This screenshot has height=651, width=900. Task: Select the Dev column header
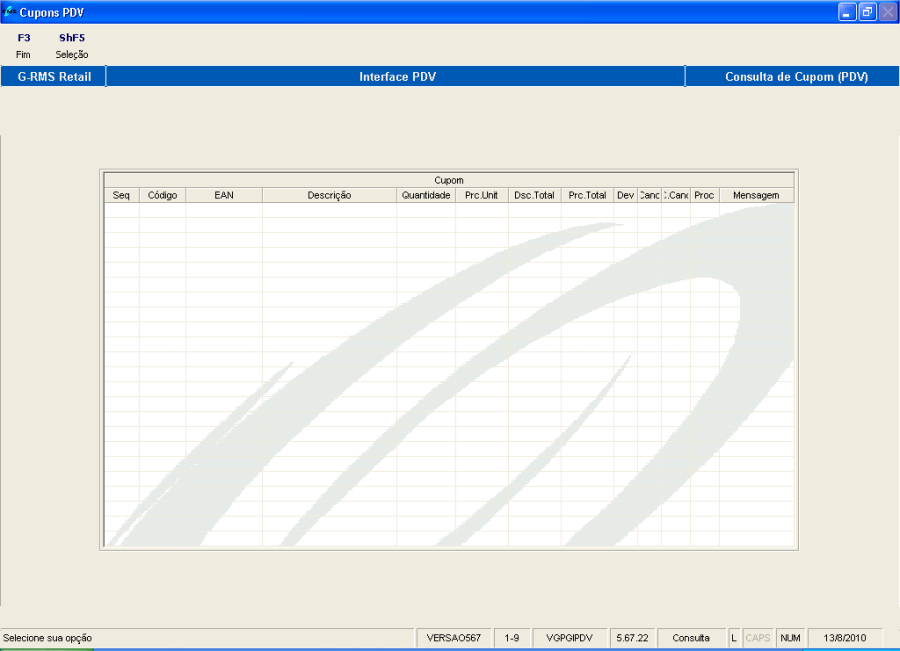point(626,195)
